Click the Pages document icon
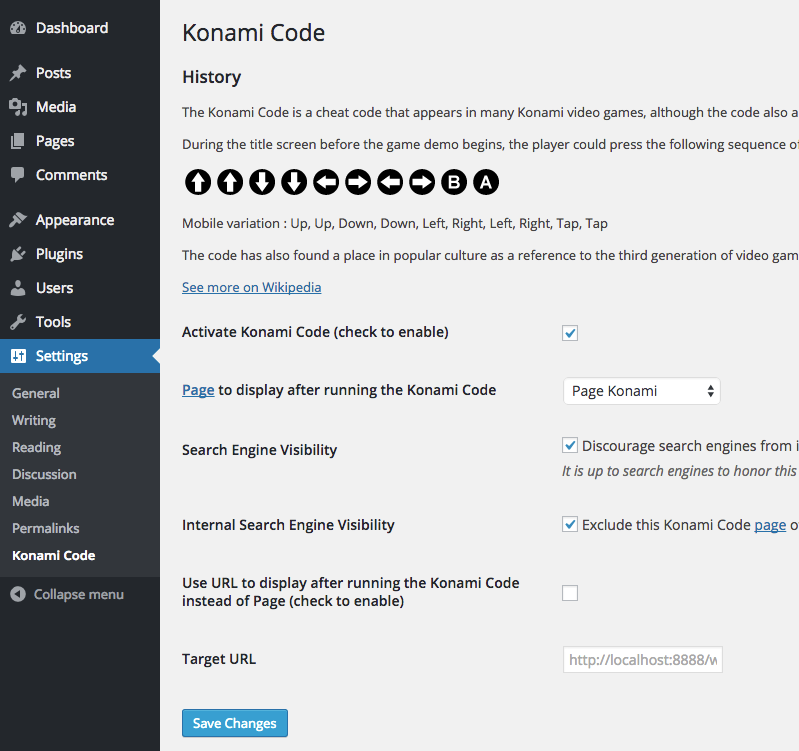The width and height of the screenshot is (799, 751). [18, 141]
